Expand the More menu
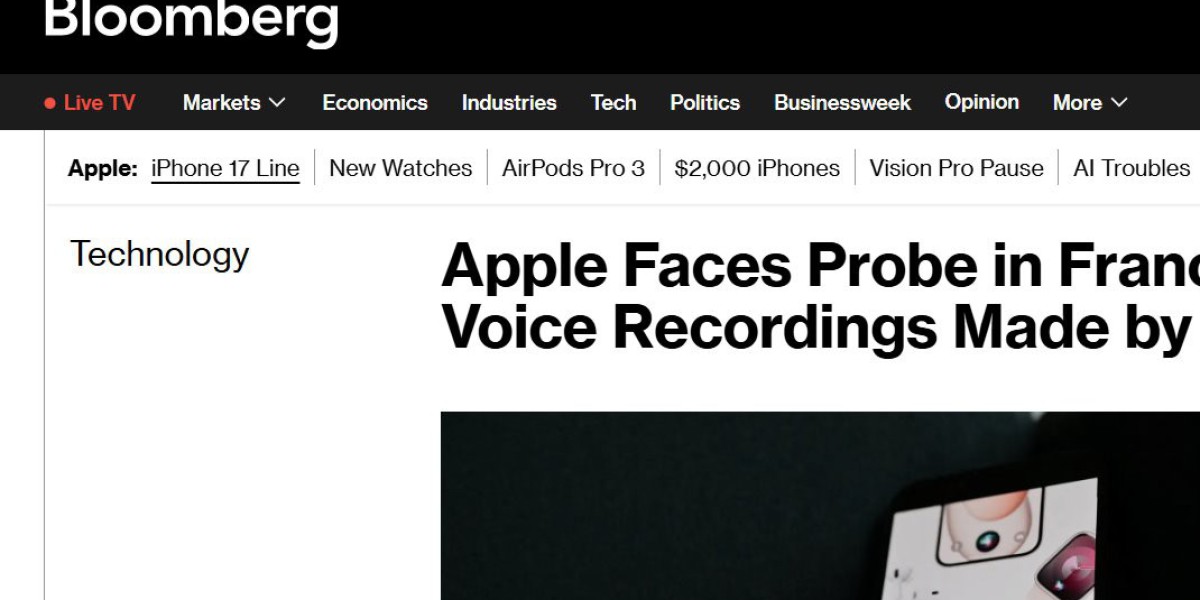This screenshot has width=1200, height=600. pos(1078,103)
